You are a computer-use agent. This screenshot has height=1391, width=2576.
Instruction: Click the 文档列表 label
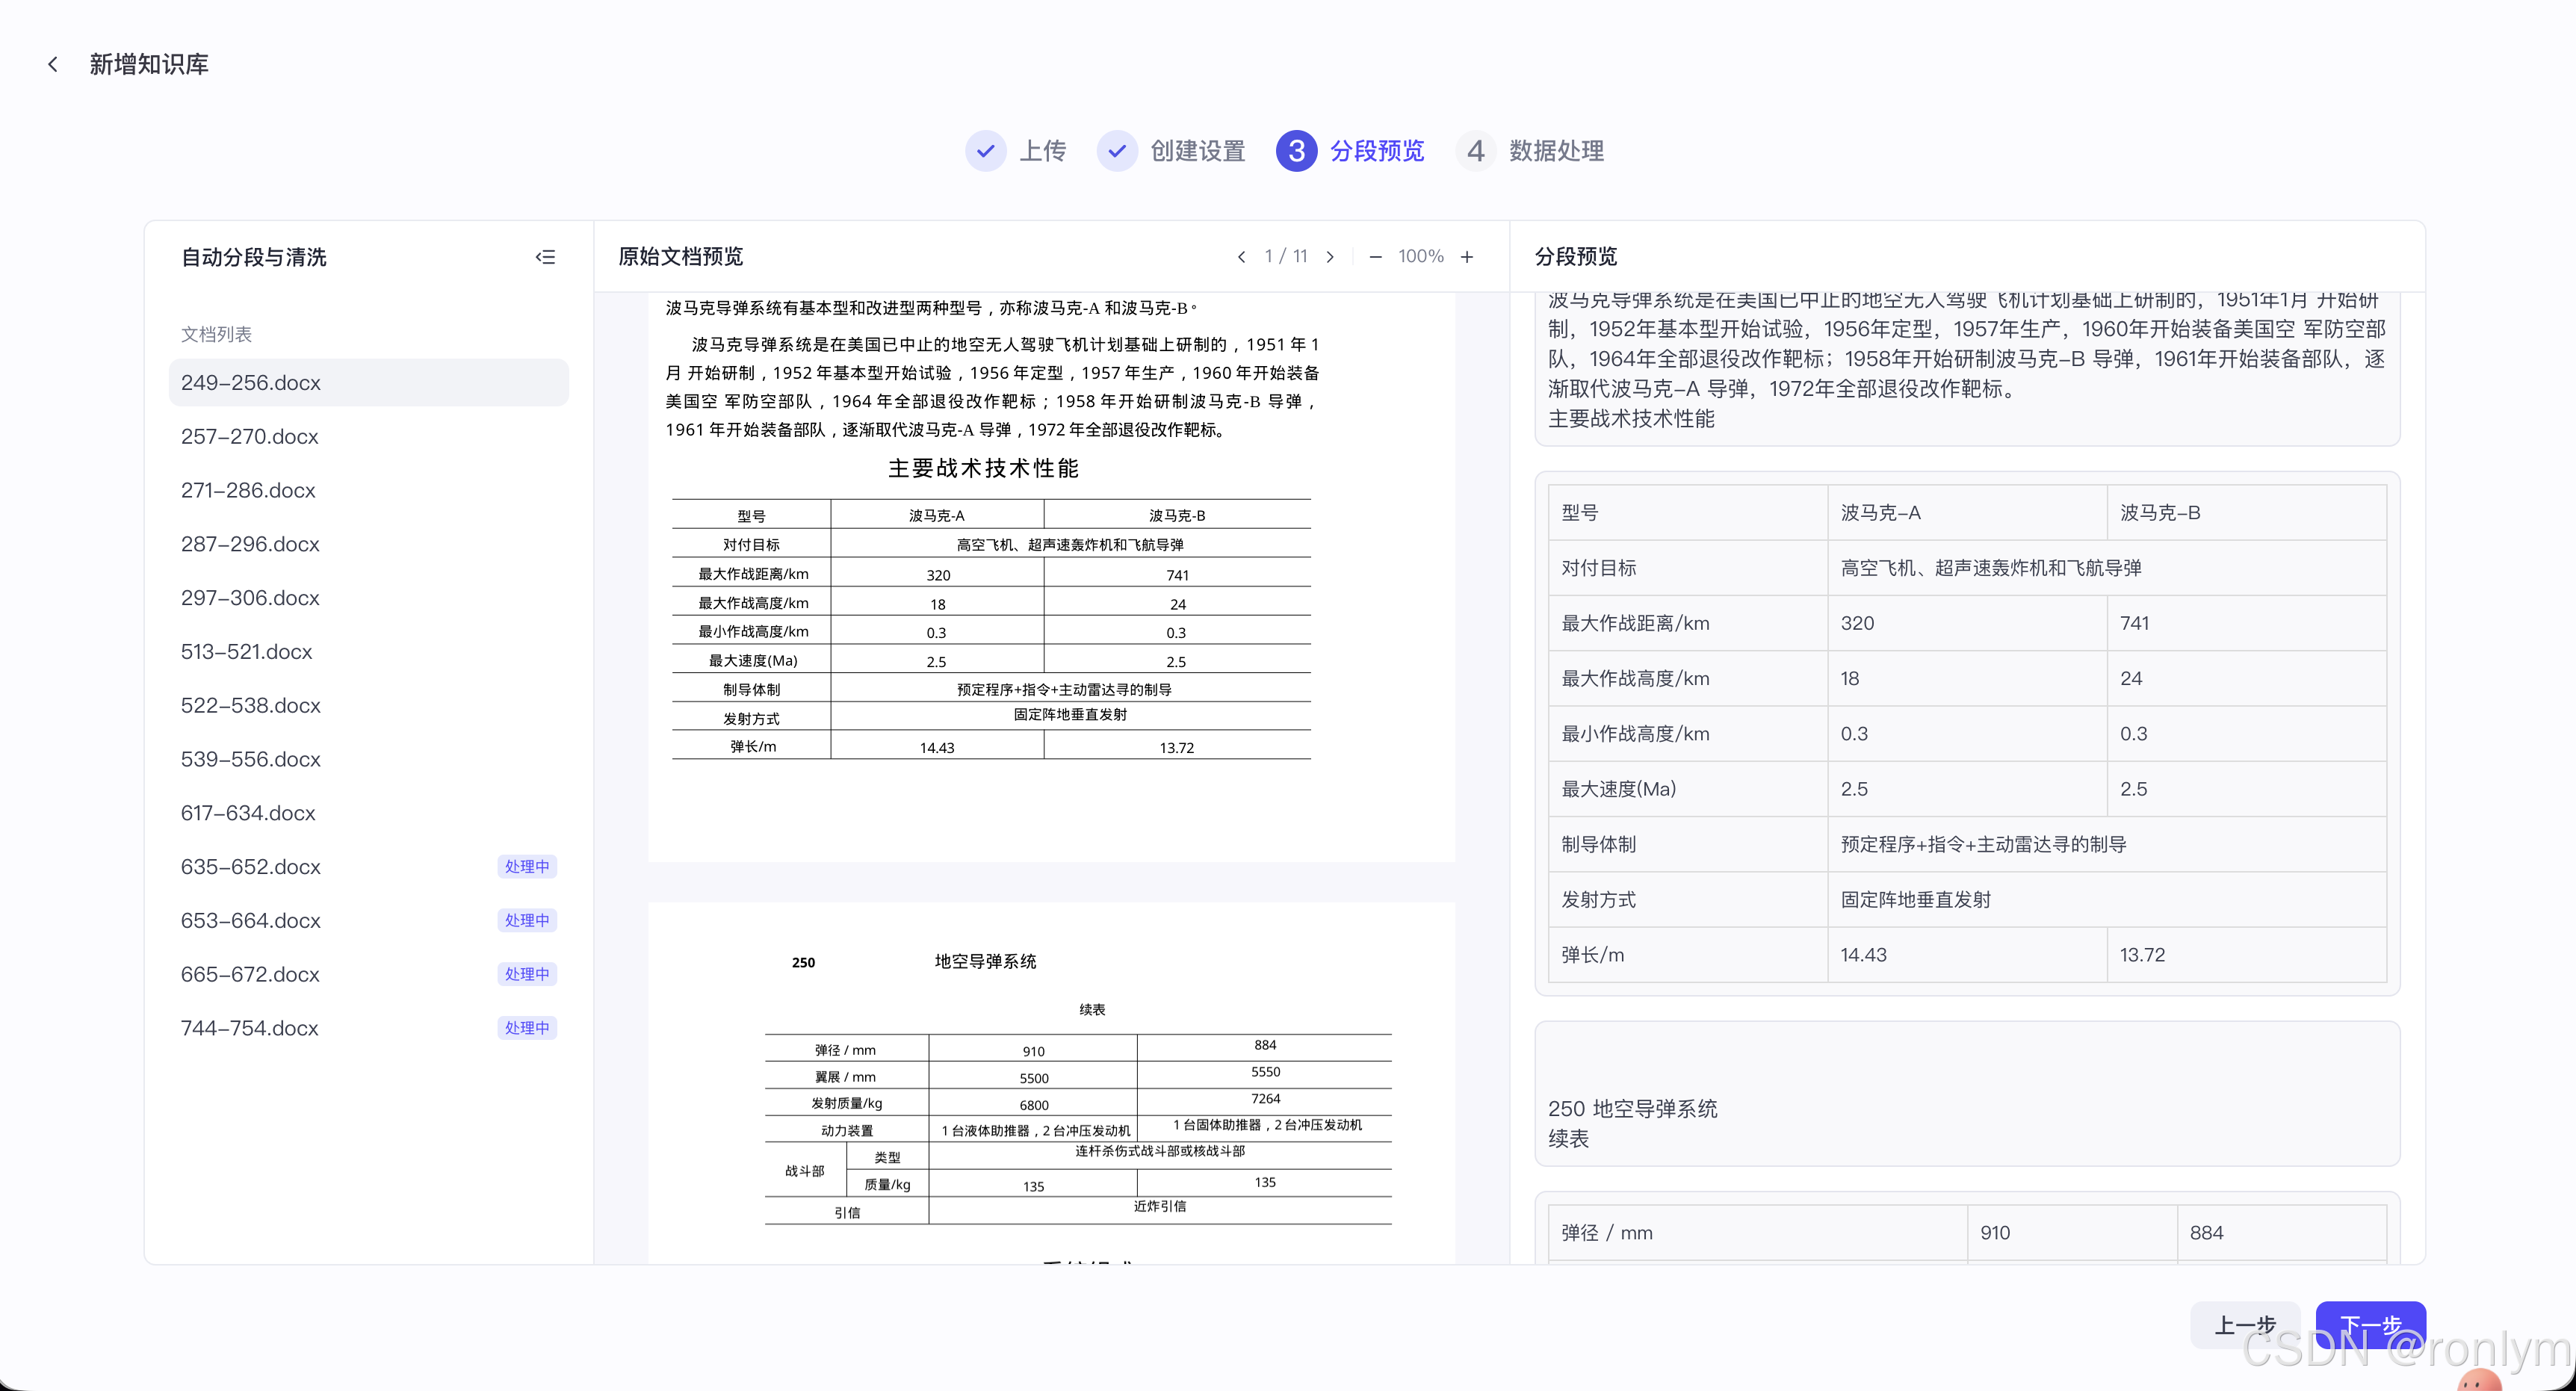click(x=216, y=334)
